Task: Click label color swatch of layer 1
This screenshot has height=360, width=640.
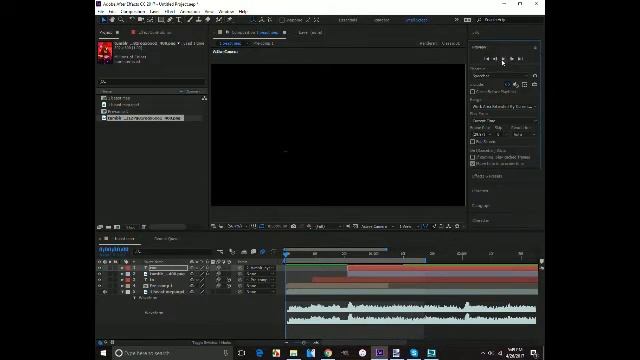Action: pos(128,268)
